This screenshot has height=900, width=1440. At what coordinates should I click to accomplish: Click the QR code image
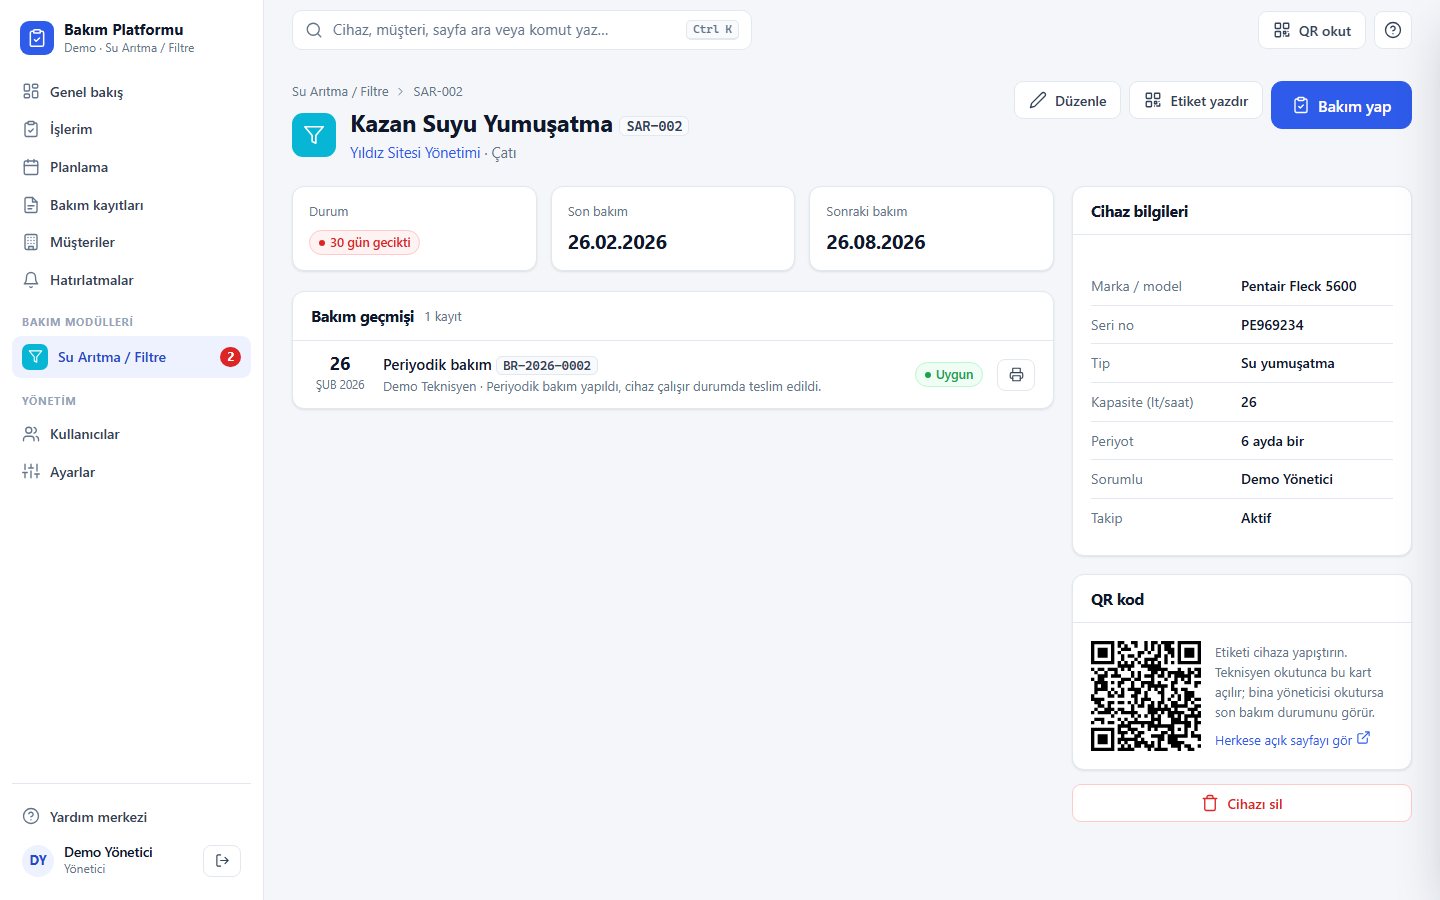click(x=1146, y=696)
